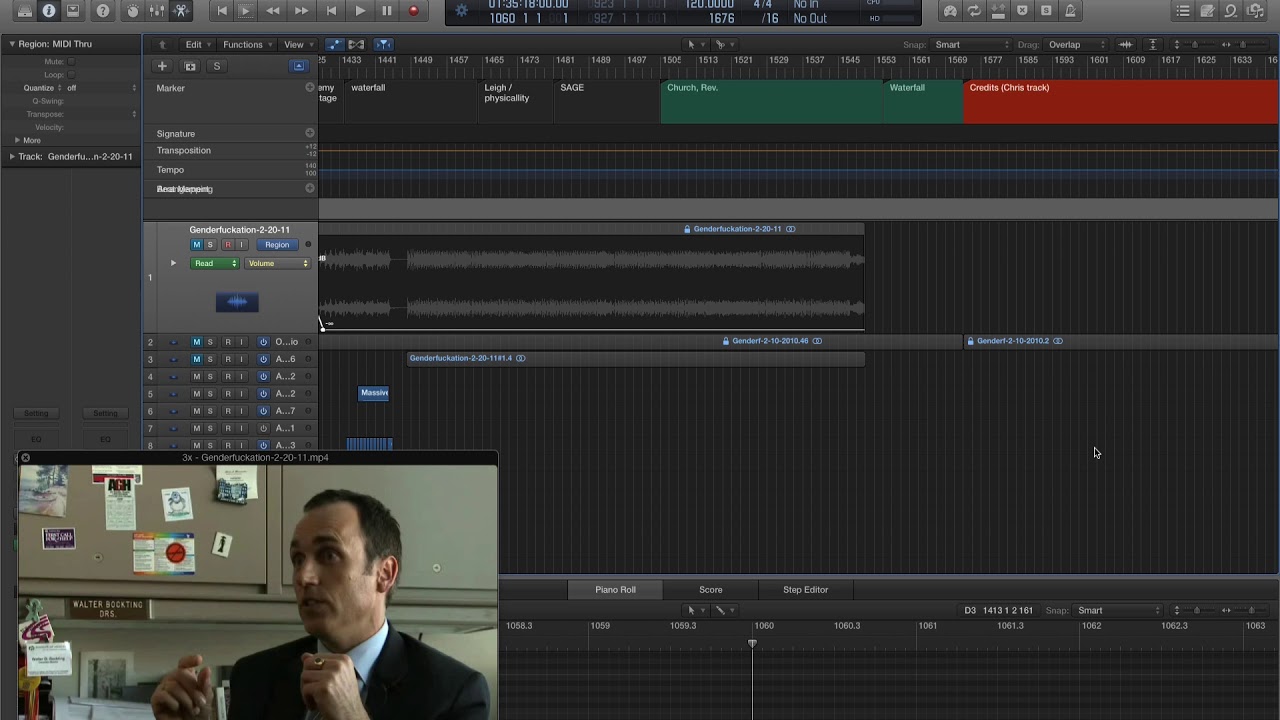
Task: Select the Church, Rev. green marker
Action: tap(770, 101)
